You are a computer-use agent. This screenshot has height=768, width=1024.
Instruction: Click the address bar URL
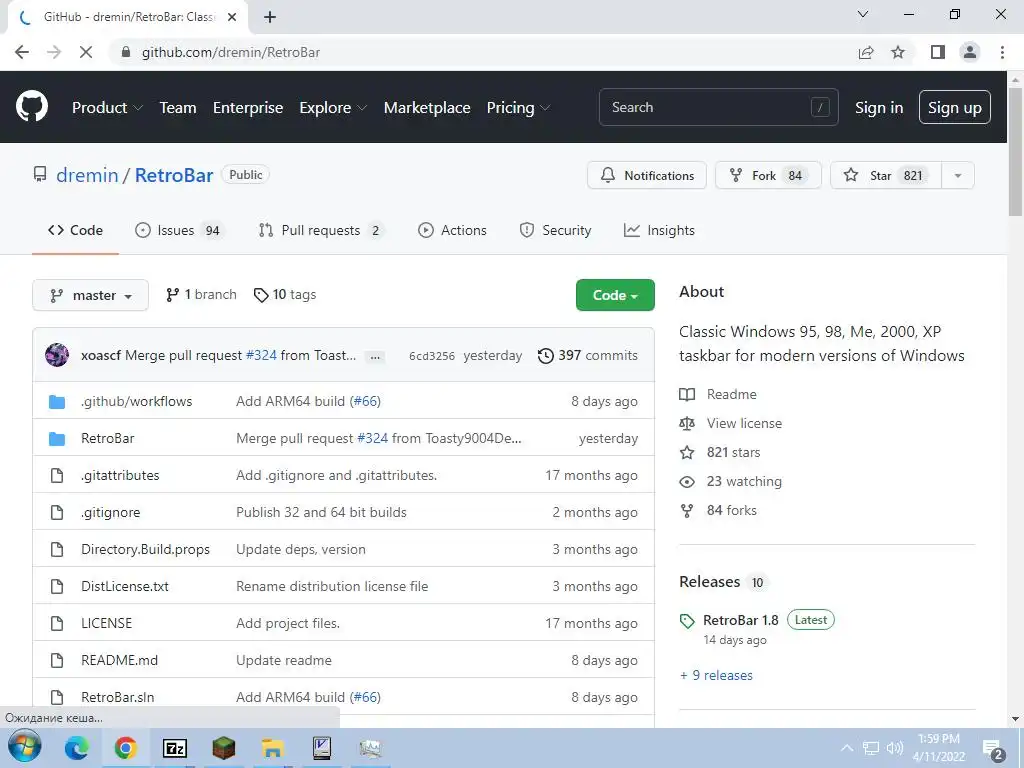click(231, 52)
